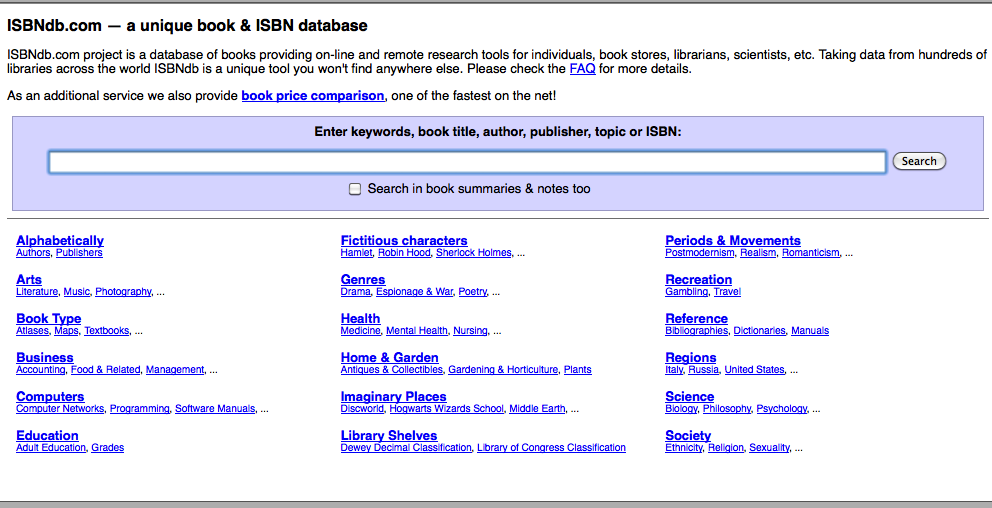Open the Business category

pyautogui.click(x=45, y=357)
